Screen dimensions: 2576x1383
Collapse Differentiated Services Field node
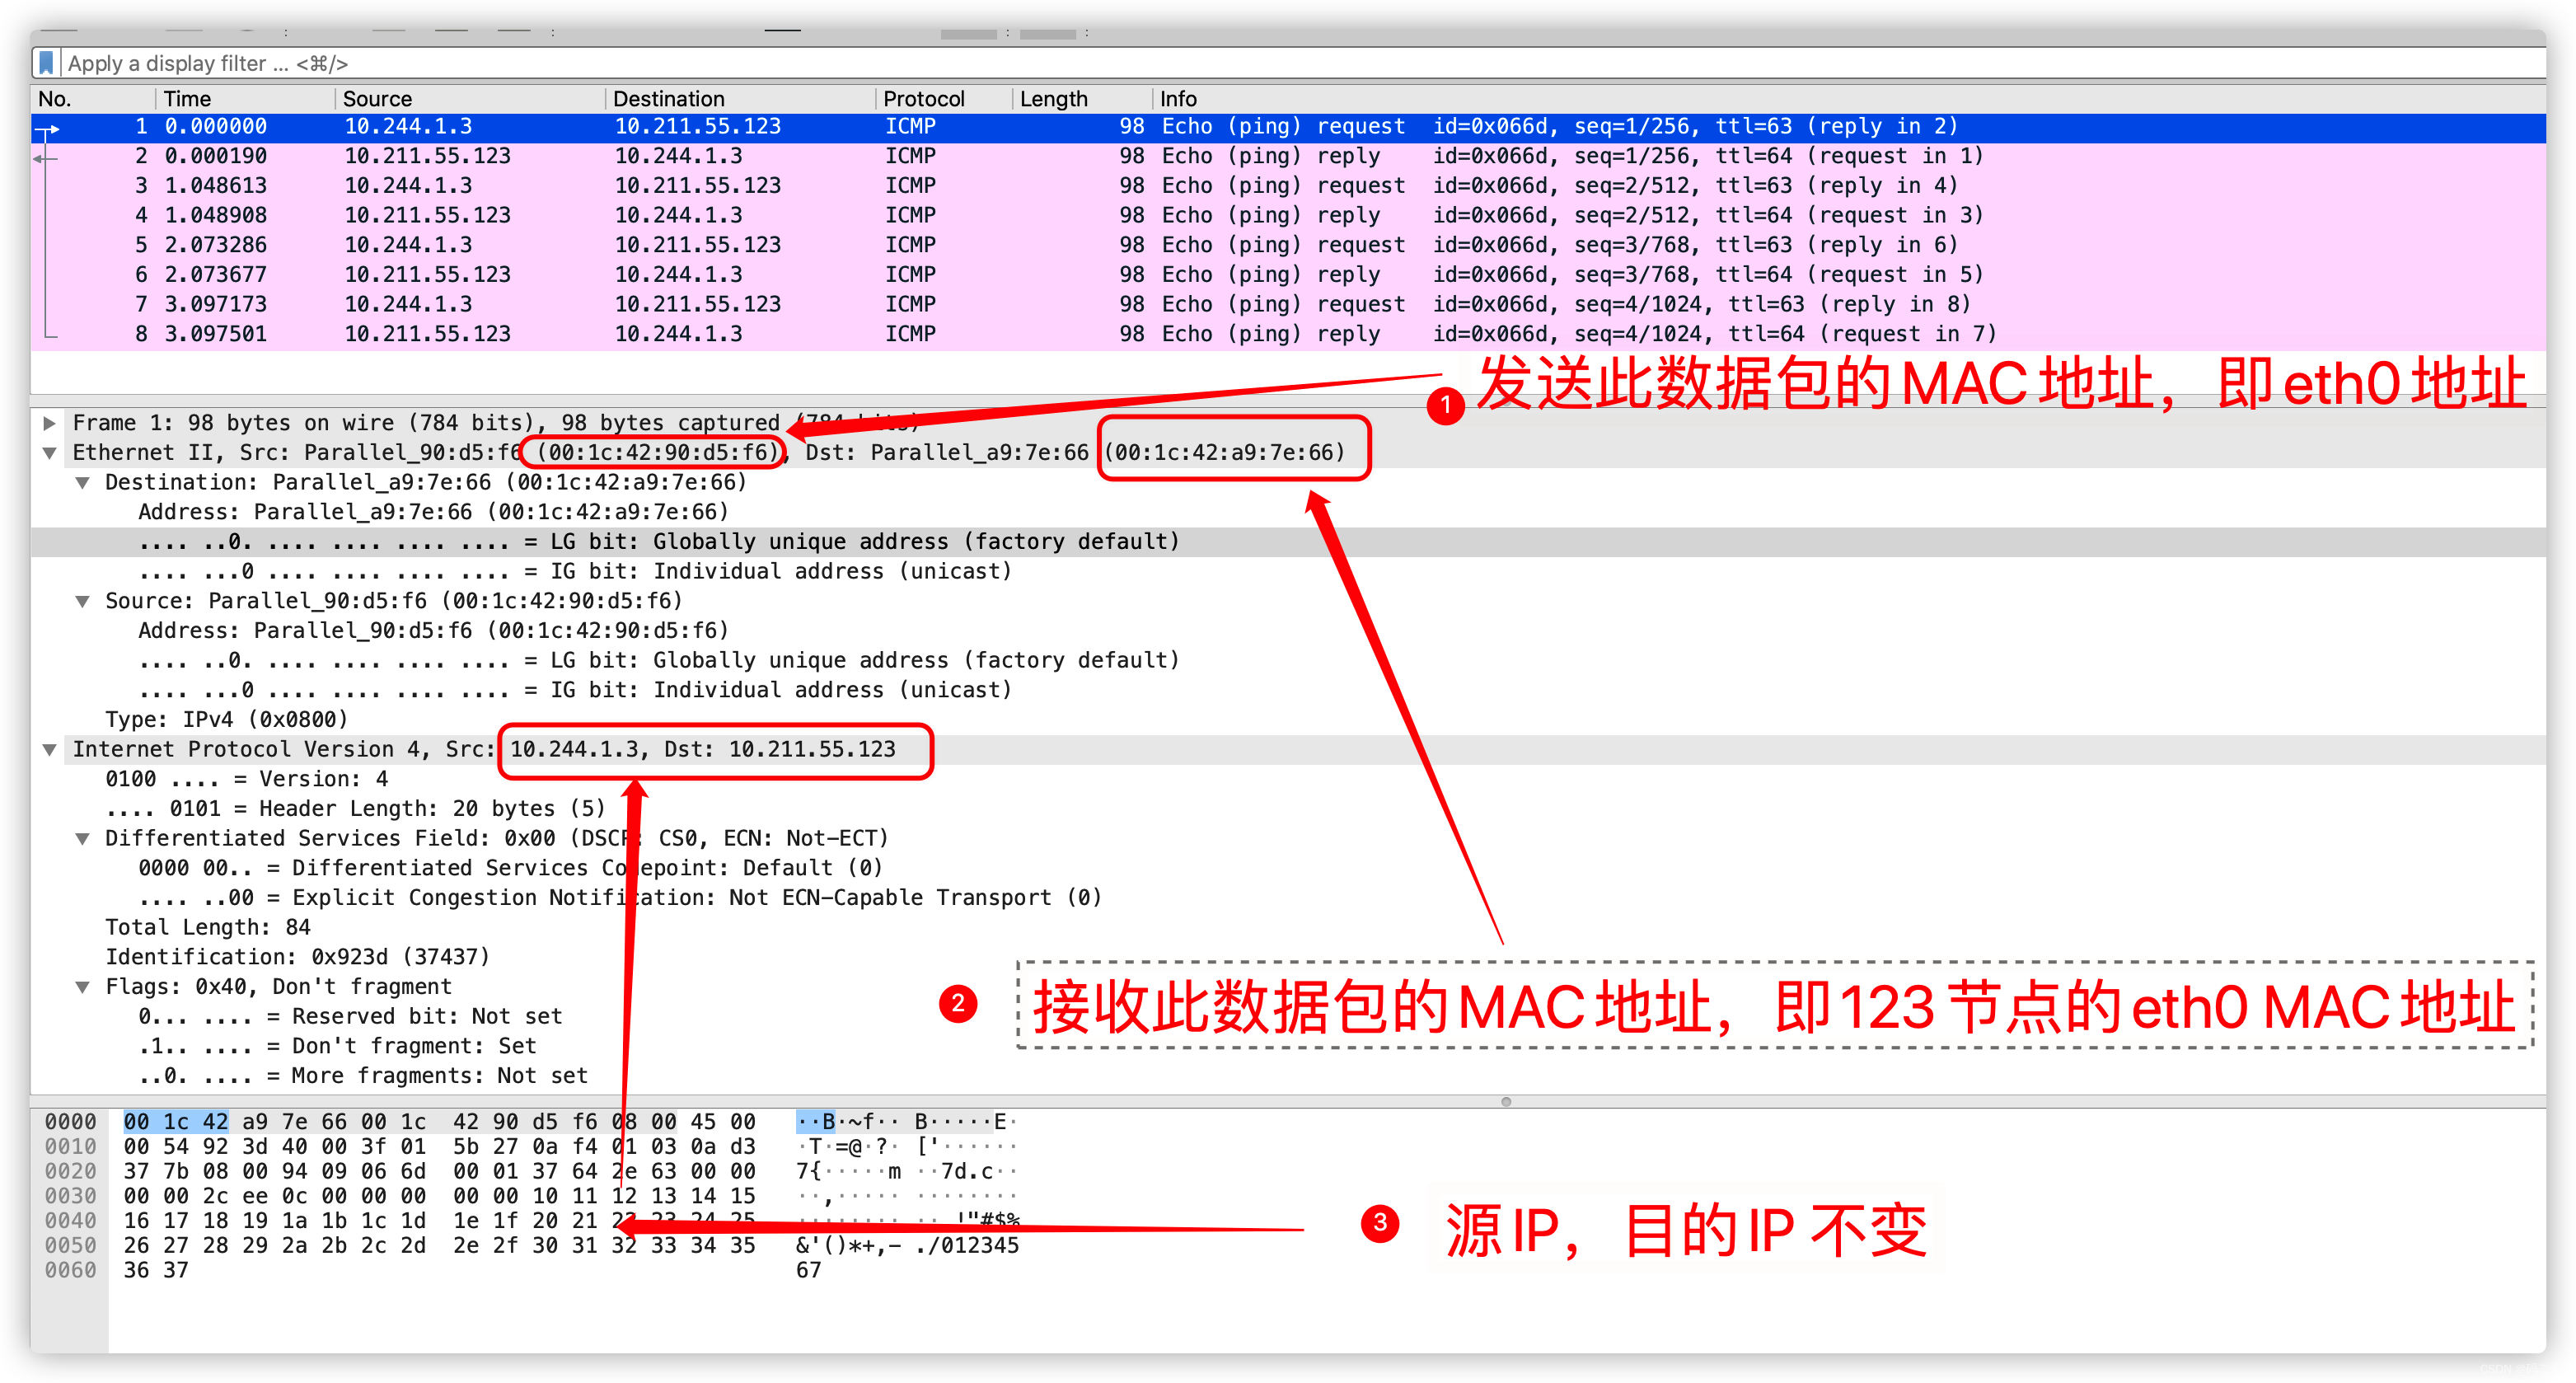82,839
